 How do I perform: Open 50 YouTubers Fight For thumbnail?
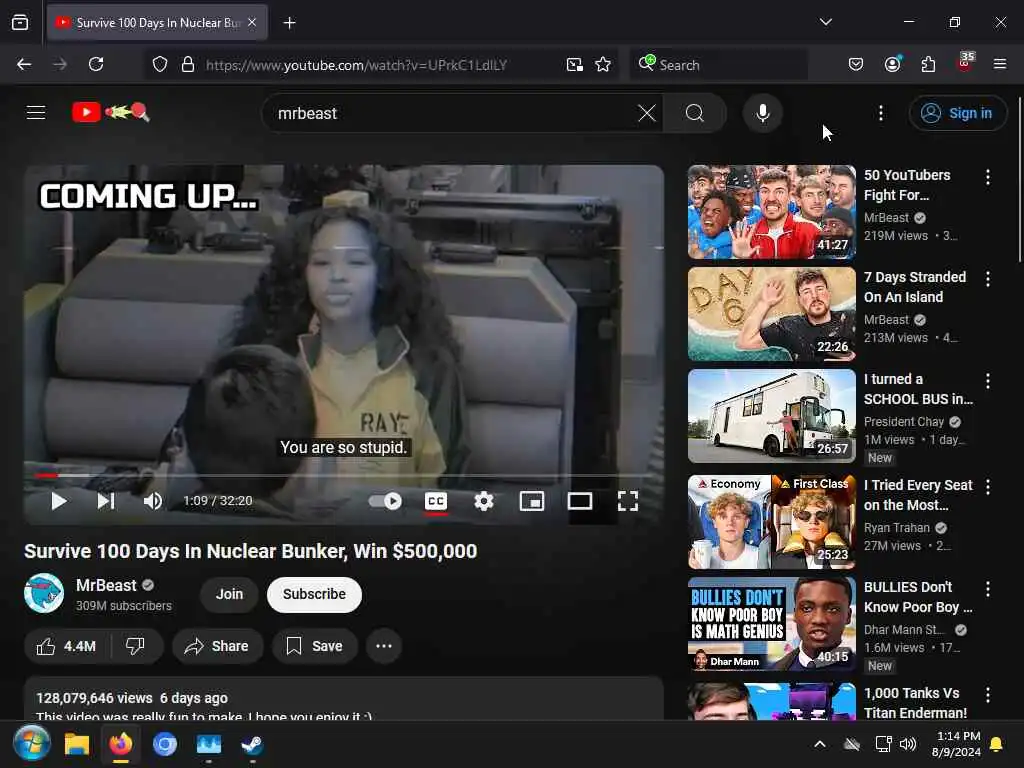click(772, 212)
